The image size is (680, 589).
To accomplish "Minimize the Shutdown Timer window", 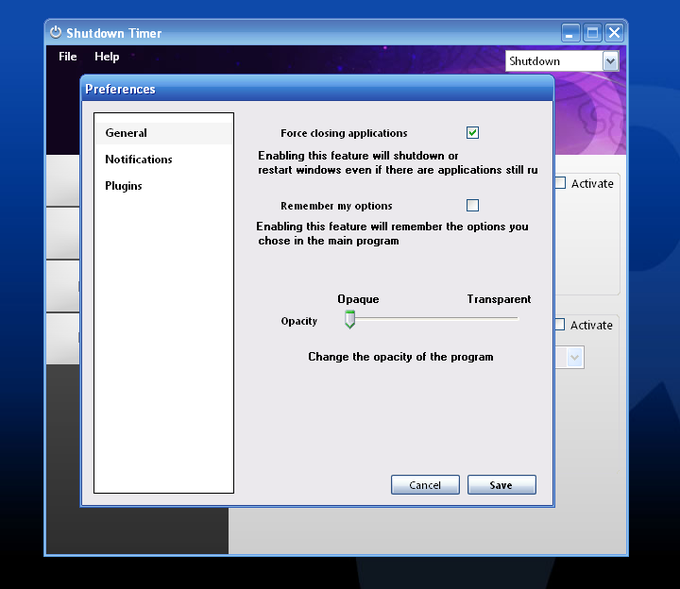I will [x=571, y=33].
